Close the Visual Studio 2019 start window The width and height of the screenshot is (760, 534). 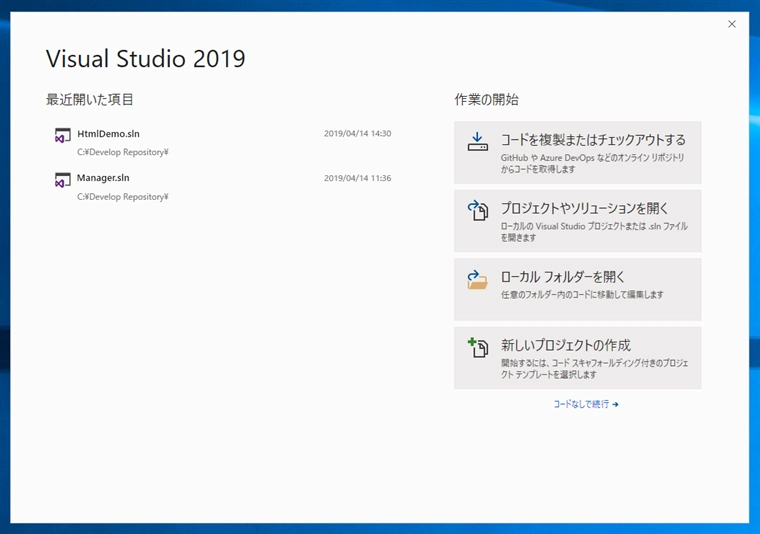tap(732, 24)
